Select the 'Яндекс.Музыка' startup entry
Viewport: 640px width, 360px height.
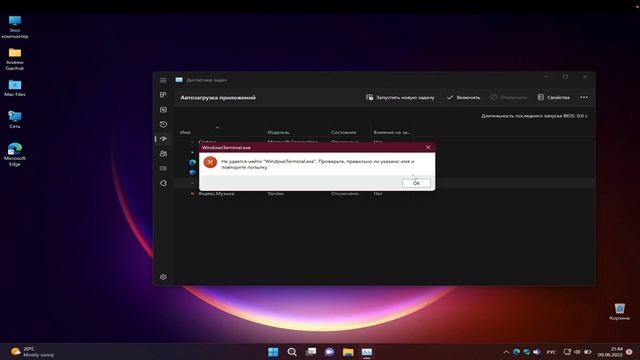tap(216, 193)
